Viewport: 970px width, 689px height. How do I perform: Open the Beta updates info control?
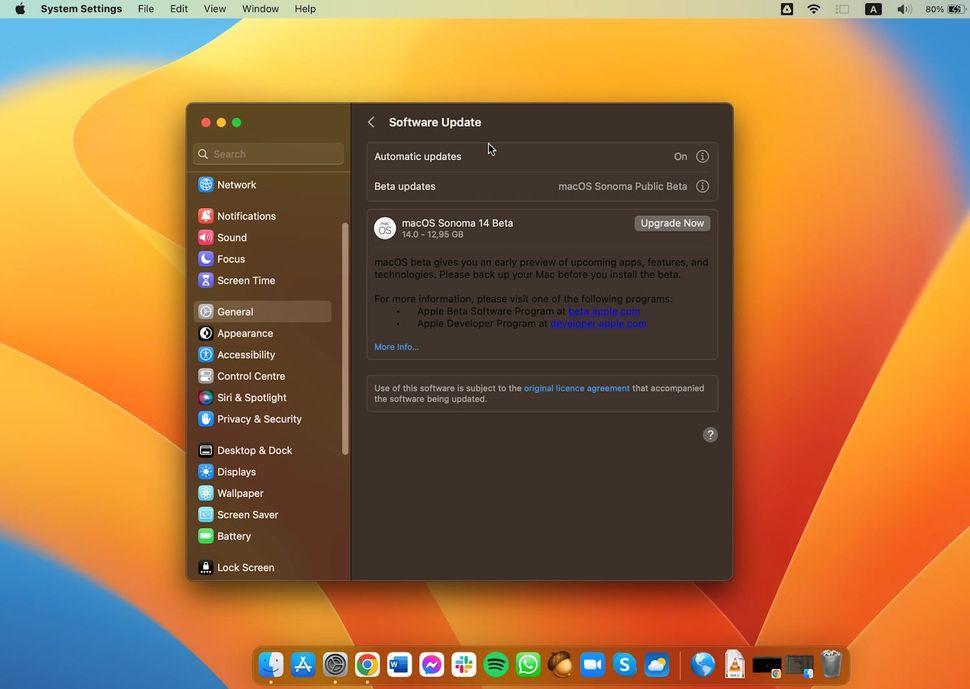[702, 186]
